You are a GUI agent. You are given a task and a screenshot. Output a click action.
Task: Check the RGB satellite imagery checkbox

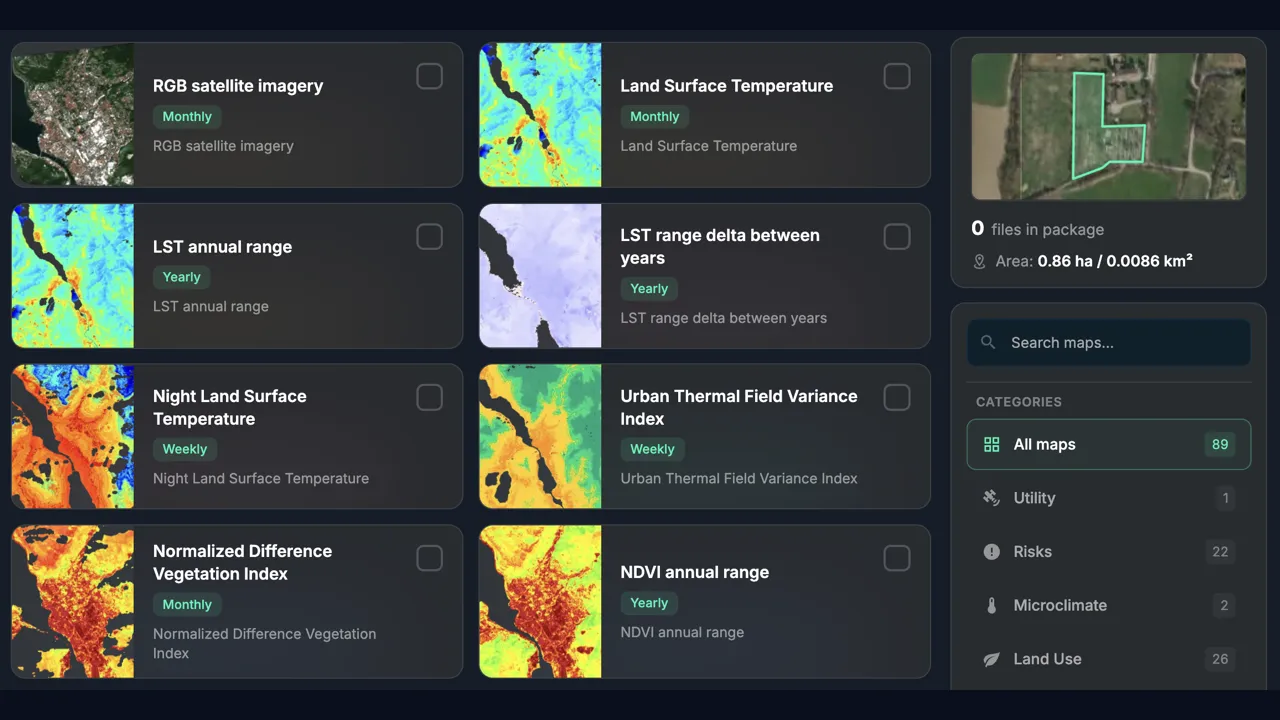[x=429, y=76]
